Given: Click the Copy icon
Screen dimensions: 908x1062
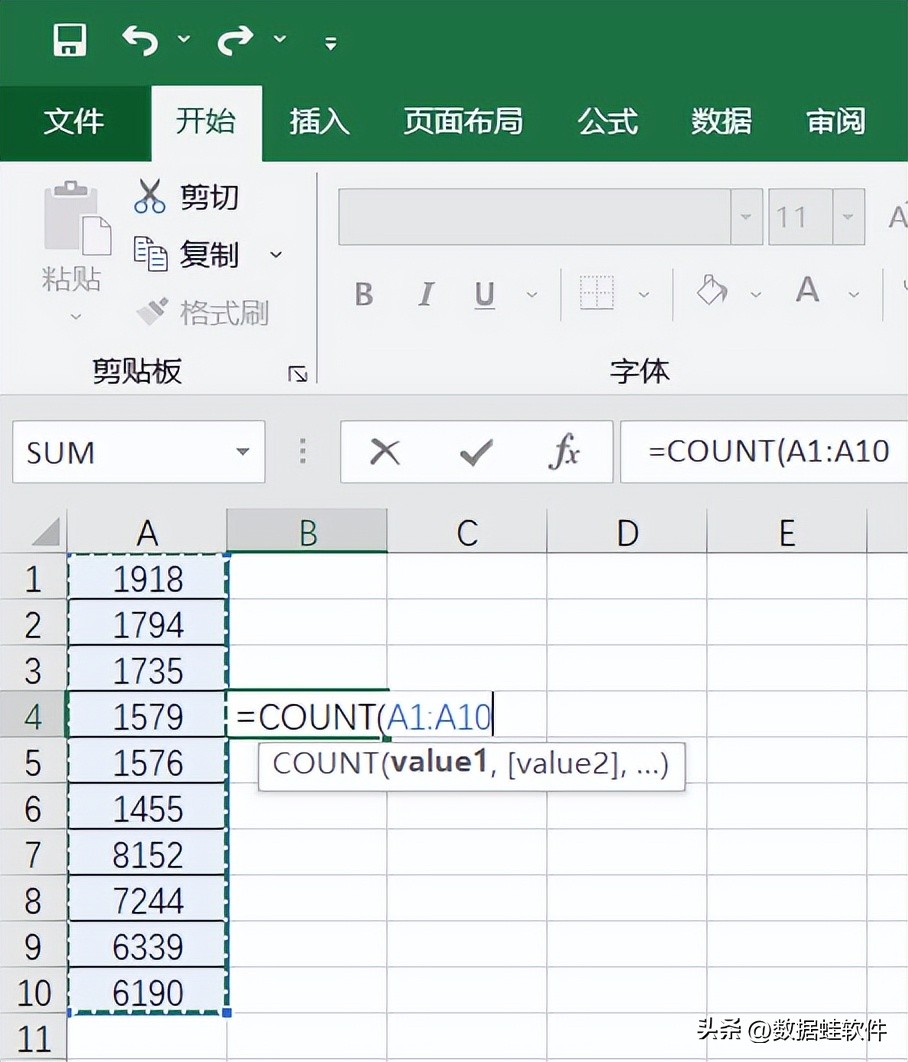Looking at the screenshot, I should [x=150, y=254].
